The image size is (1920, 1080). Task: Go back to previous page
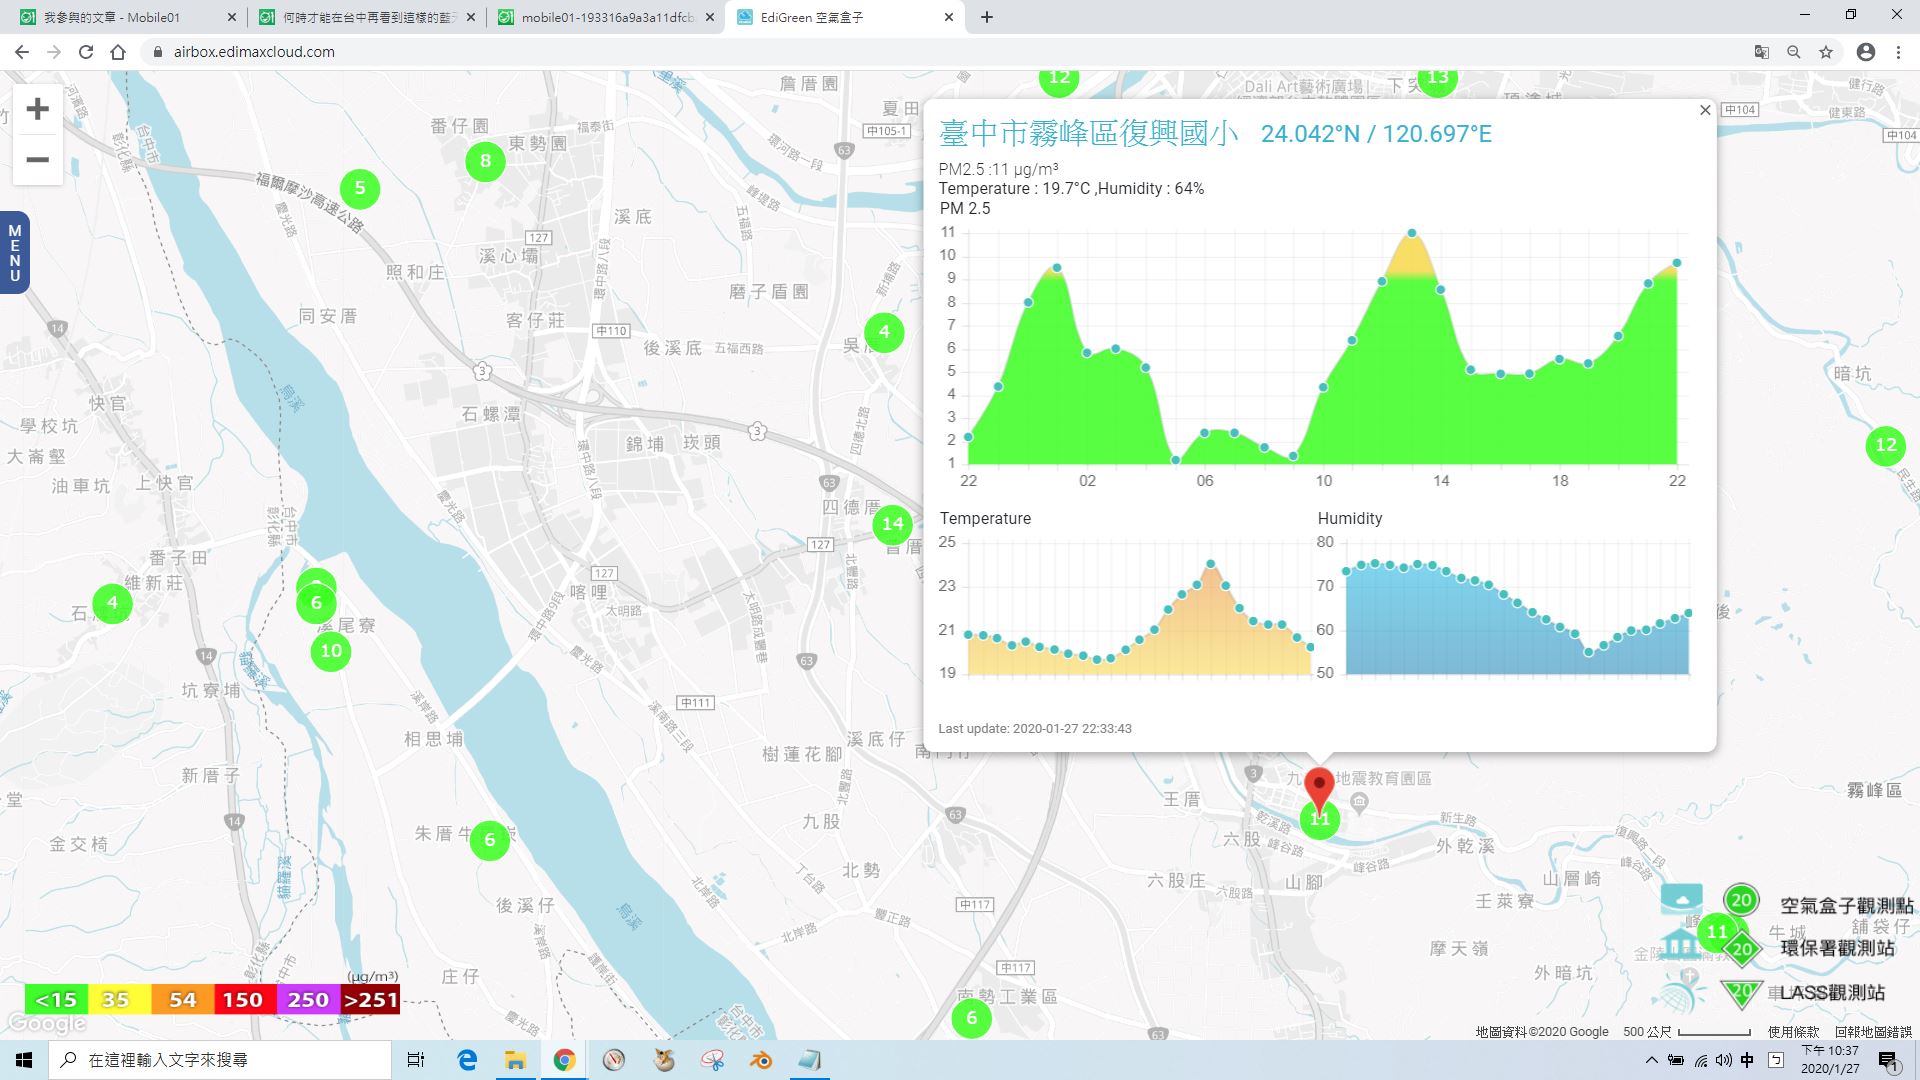point(22,52)
